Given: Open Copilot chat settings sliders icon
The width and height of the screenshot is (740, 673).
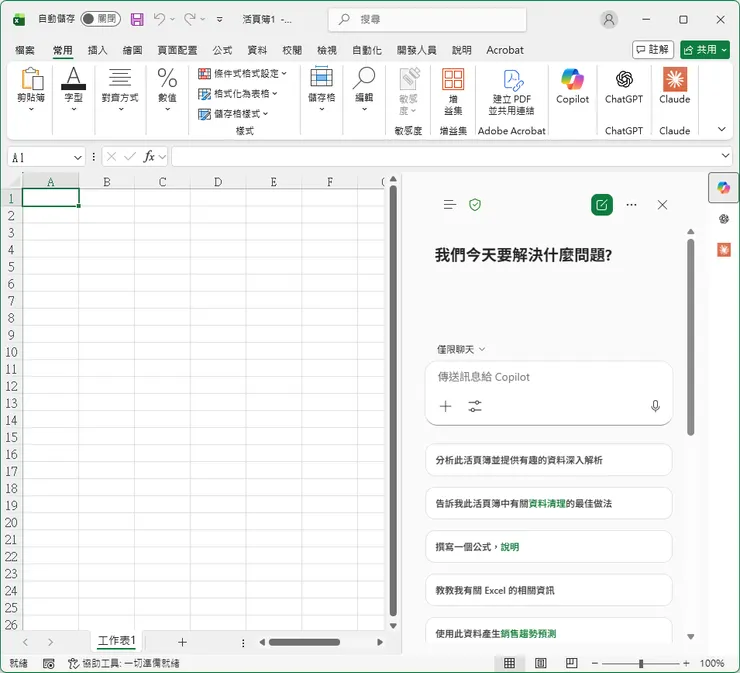Looking at the screenshot, I should click(x=475, y=406).
